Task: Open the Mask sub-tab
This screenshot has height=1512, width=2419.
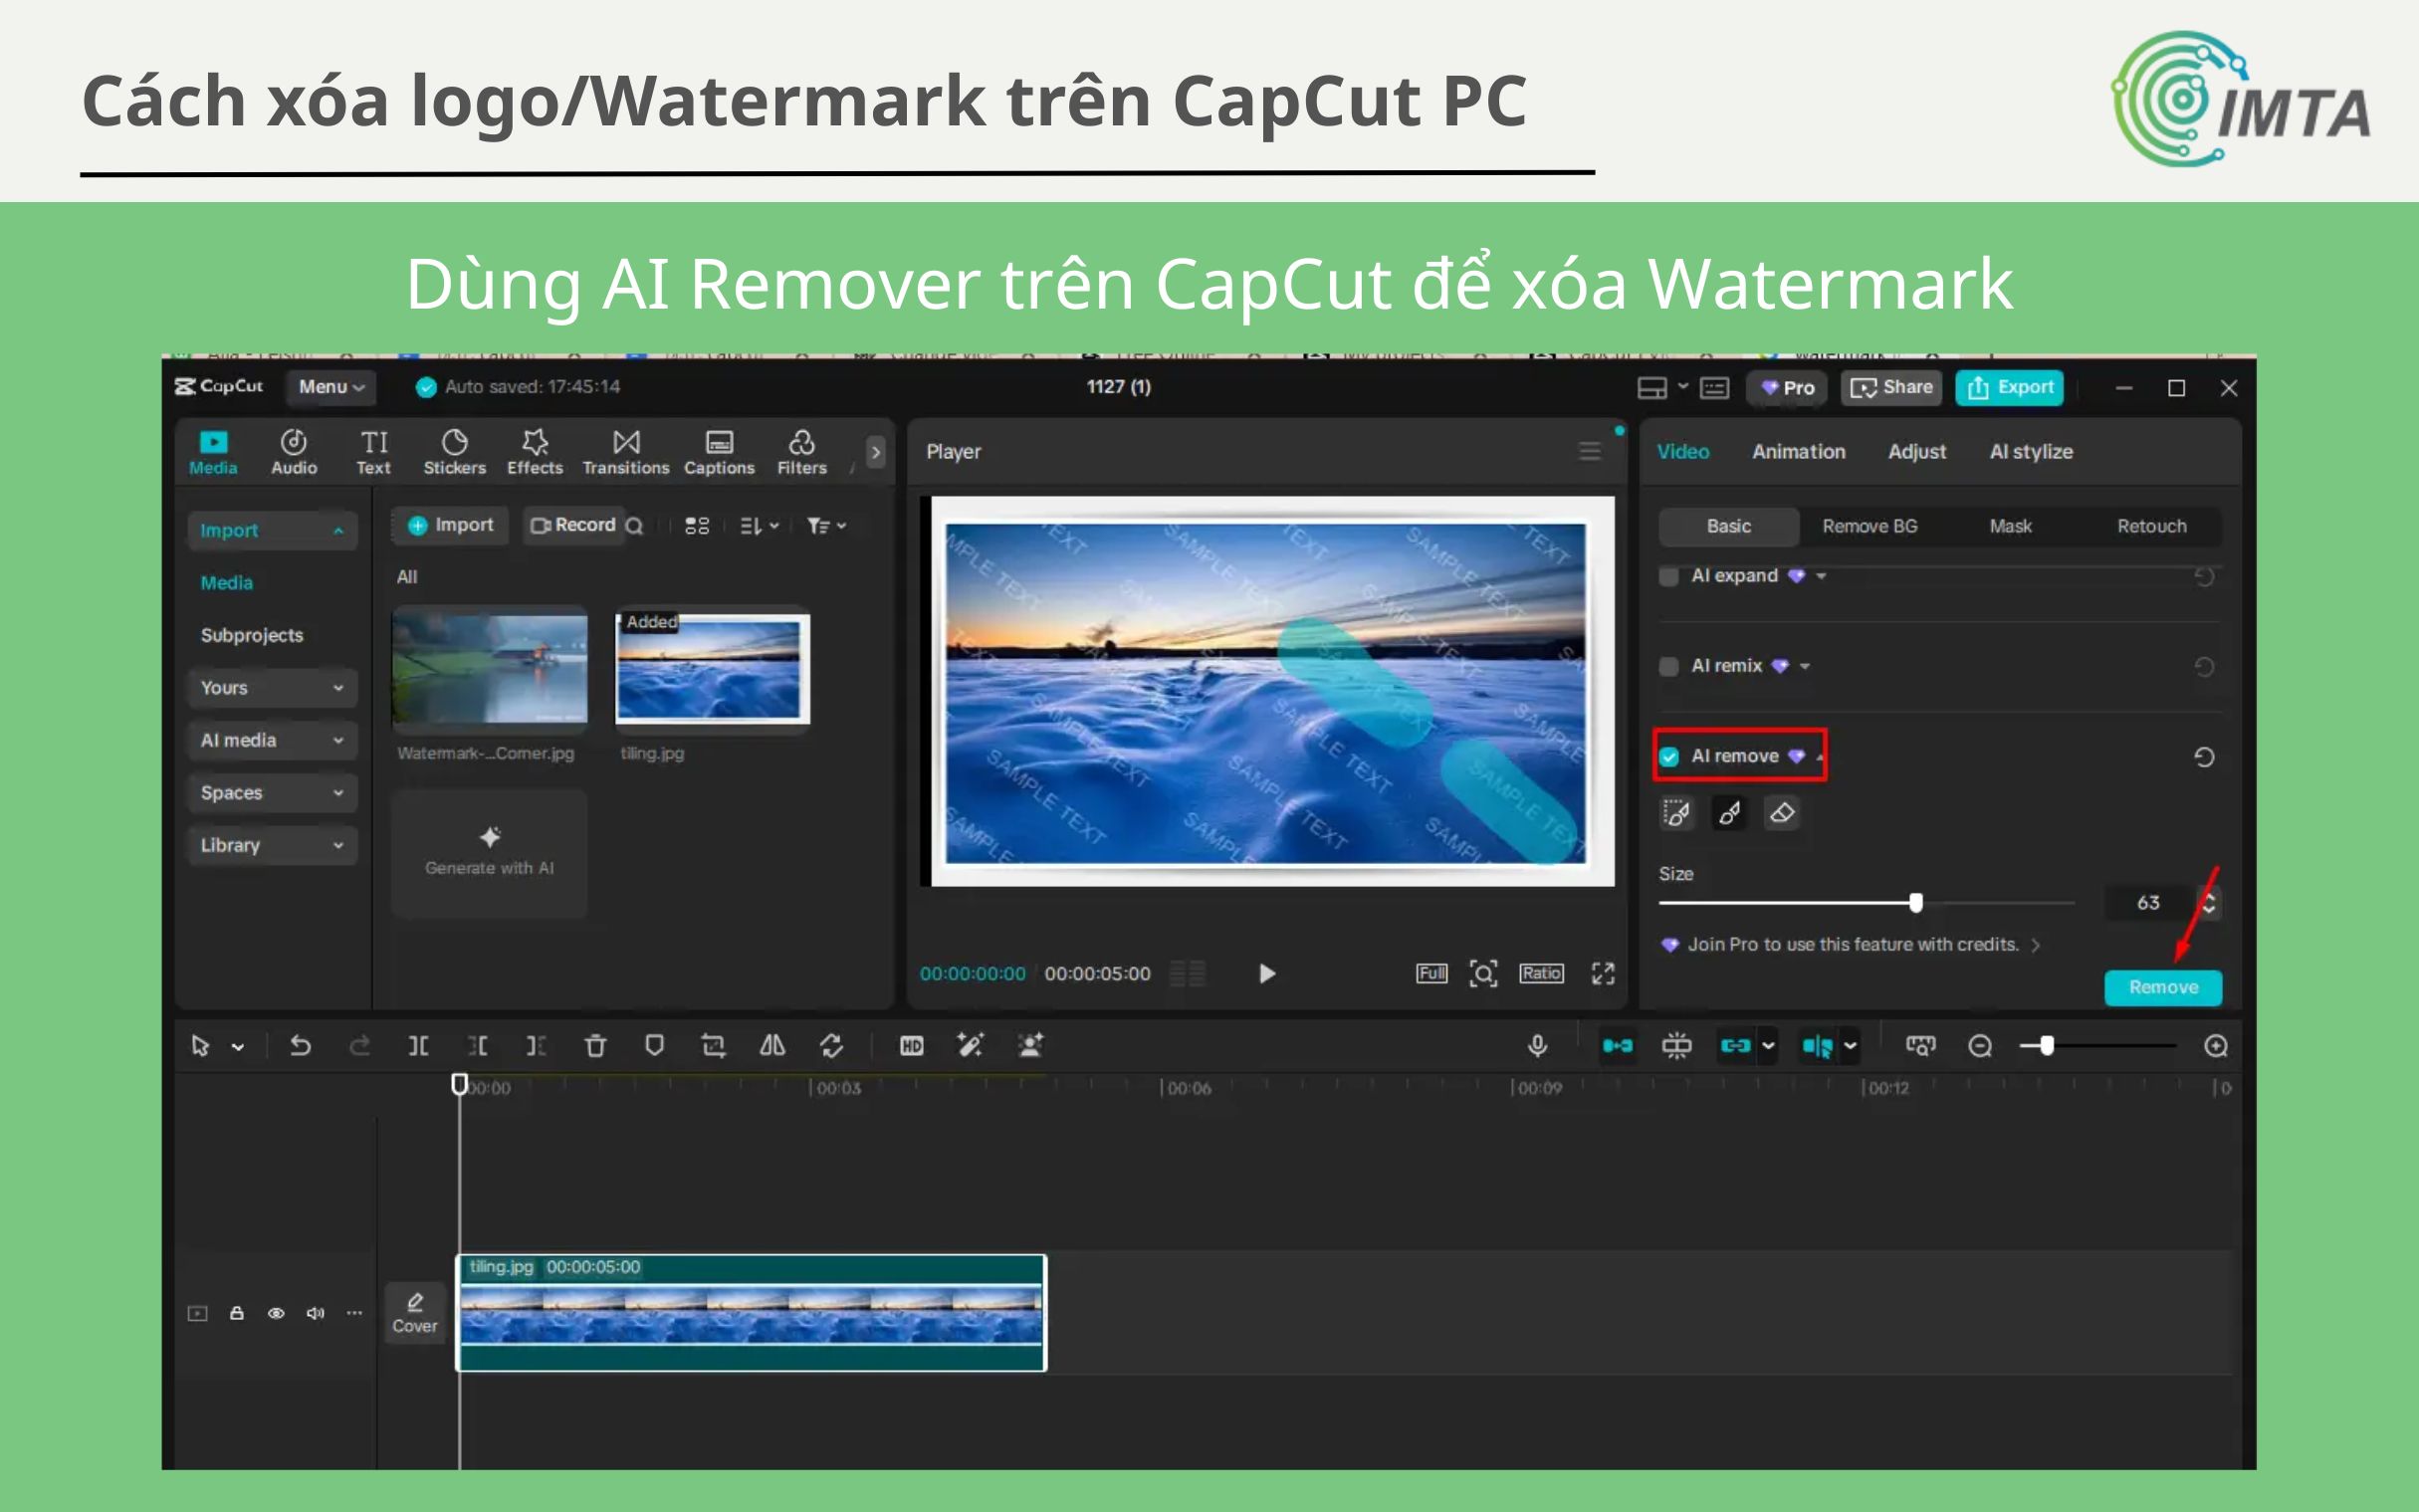Action: point(2010,527)
